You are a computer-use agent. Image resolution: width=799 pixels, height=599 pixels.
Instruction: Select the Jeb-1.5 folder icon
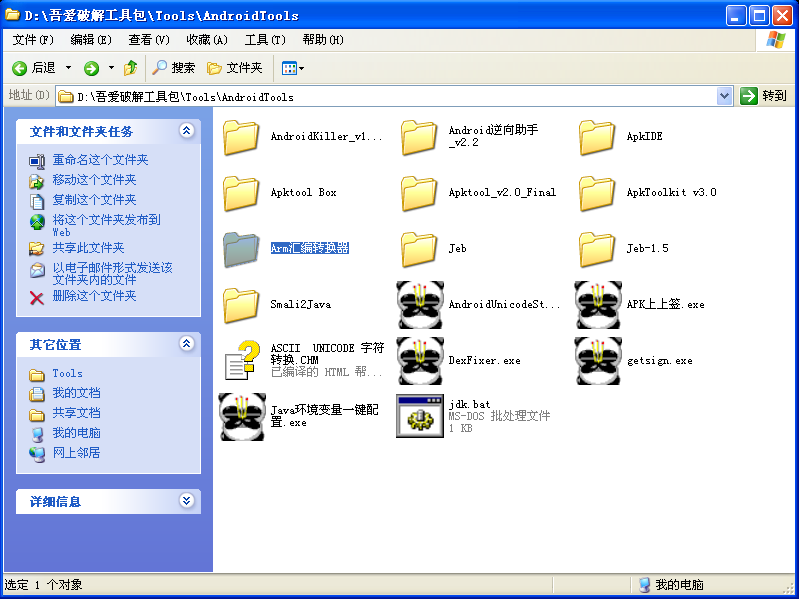tap(597, 249)
